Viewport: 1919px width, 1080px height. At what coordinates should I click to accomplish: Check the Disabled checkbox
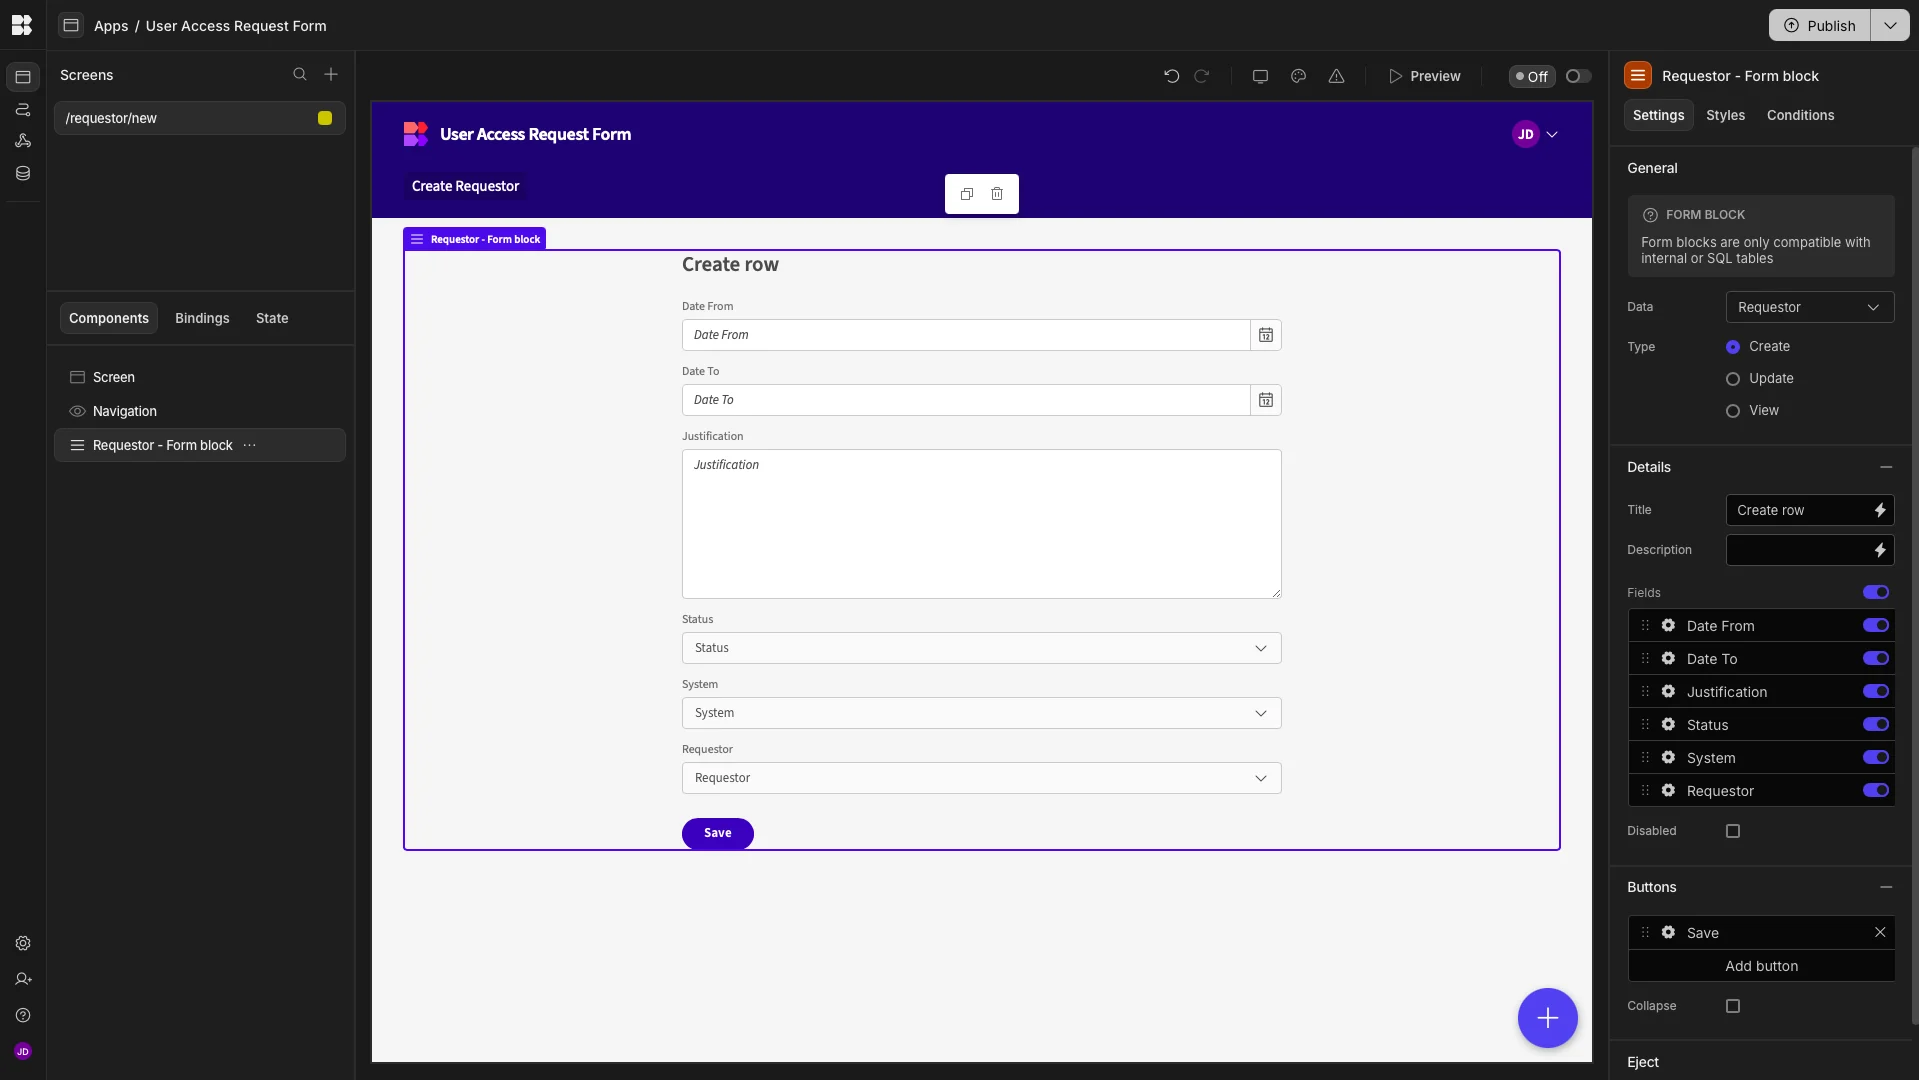(x=1733, y=831)
